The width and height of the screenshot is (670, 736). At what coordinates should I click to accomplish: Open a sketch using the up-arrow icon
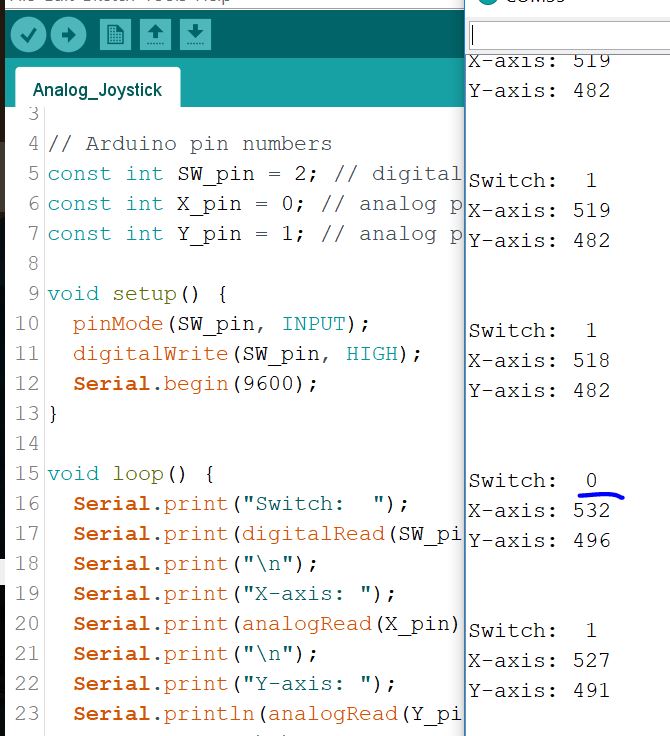point(155,36)
